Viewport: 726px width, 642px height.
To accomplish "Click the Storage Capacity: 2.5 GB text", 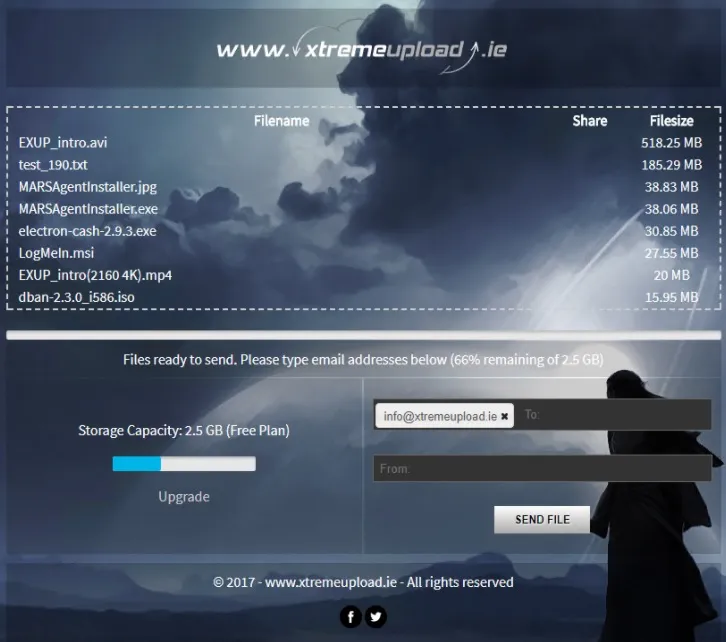I will 184,430.
